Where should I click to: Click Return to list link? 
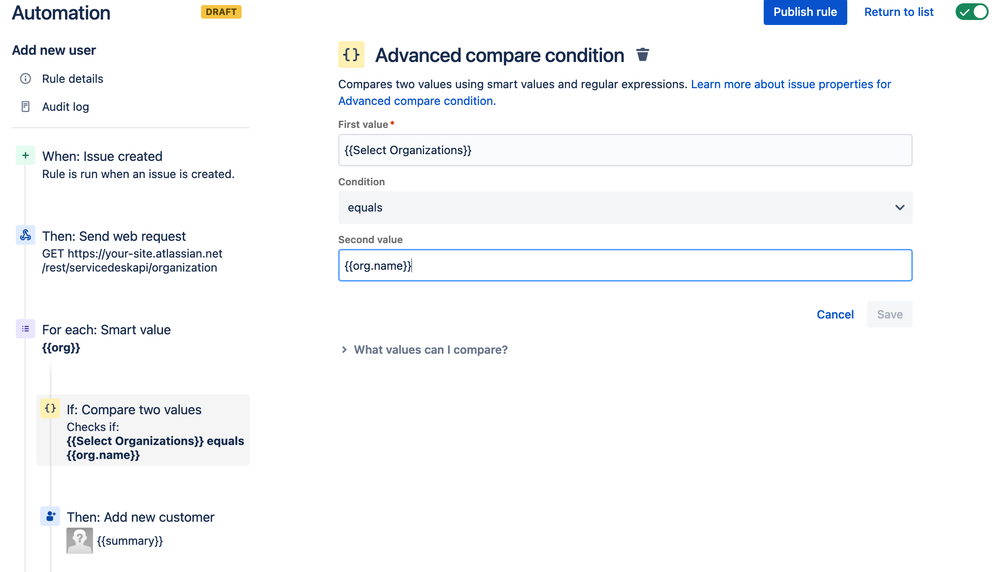point(898,12)
